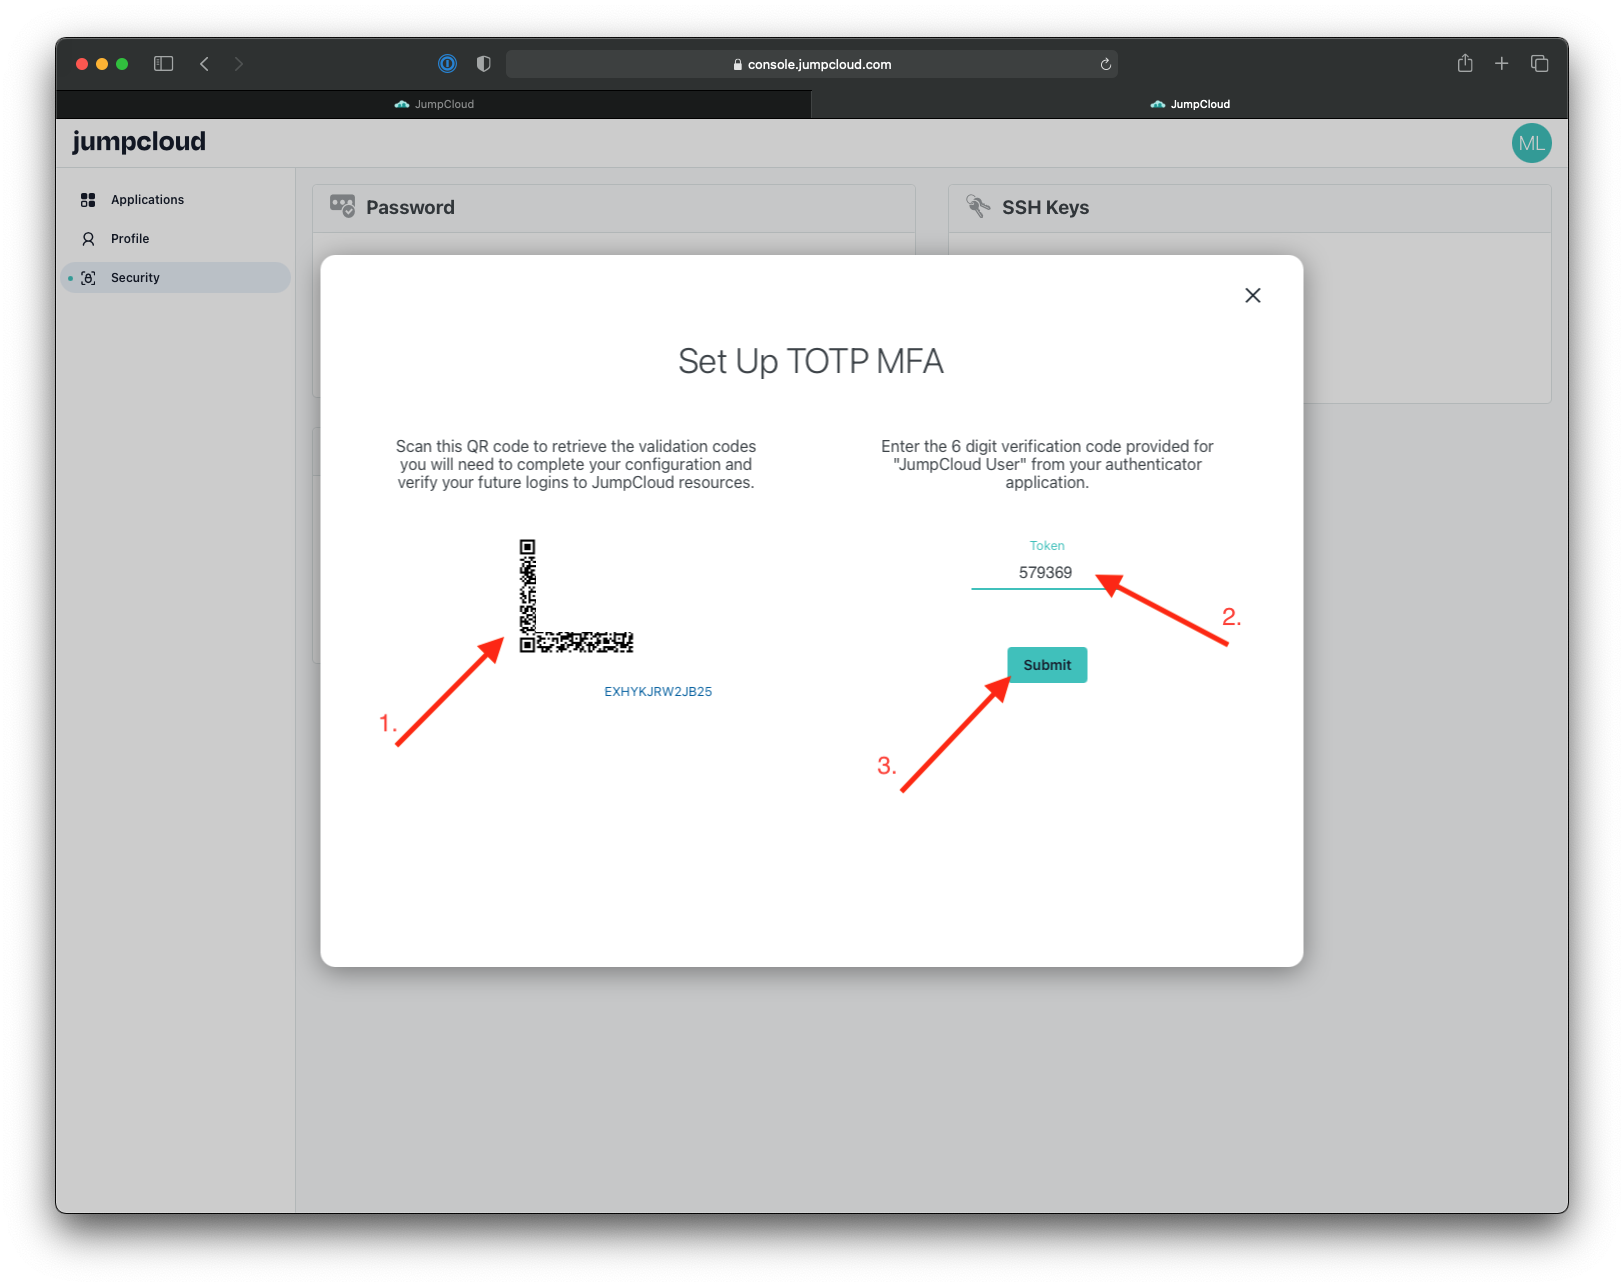
Task: Open the 1Password extension icon
Action: (447, 64)
